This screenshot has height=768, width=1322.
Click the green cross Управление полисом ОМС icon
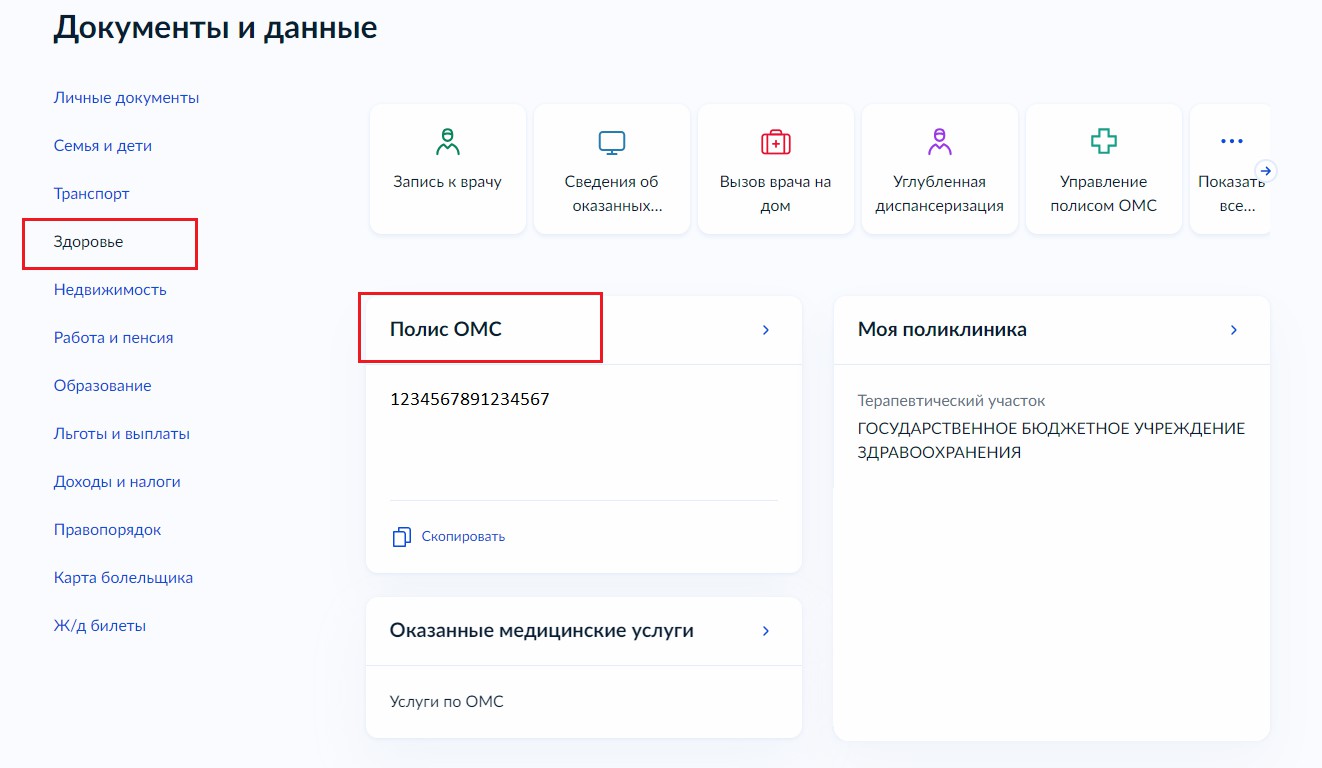point(1103,142)
